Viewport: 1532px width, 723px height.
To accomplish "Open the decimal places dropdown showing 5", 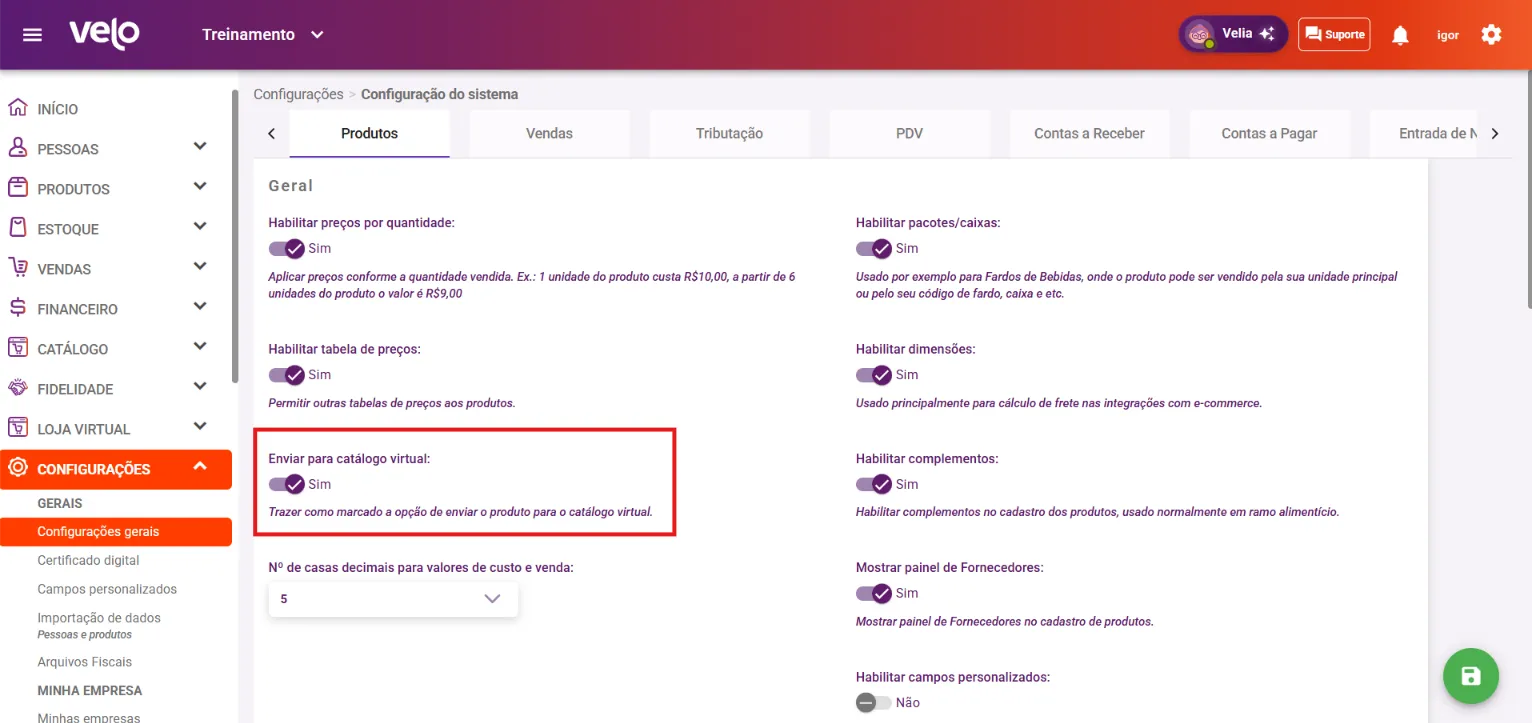I will tap(393, 599).
